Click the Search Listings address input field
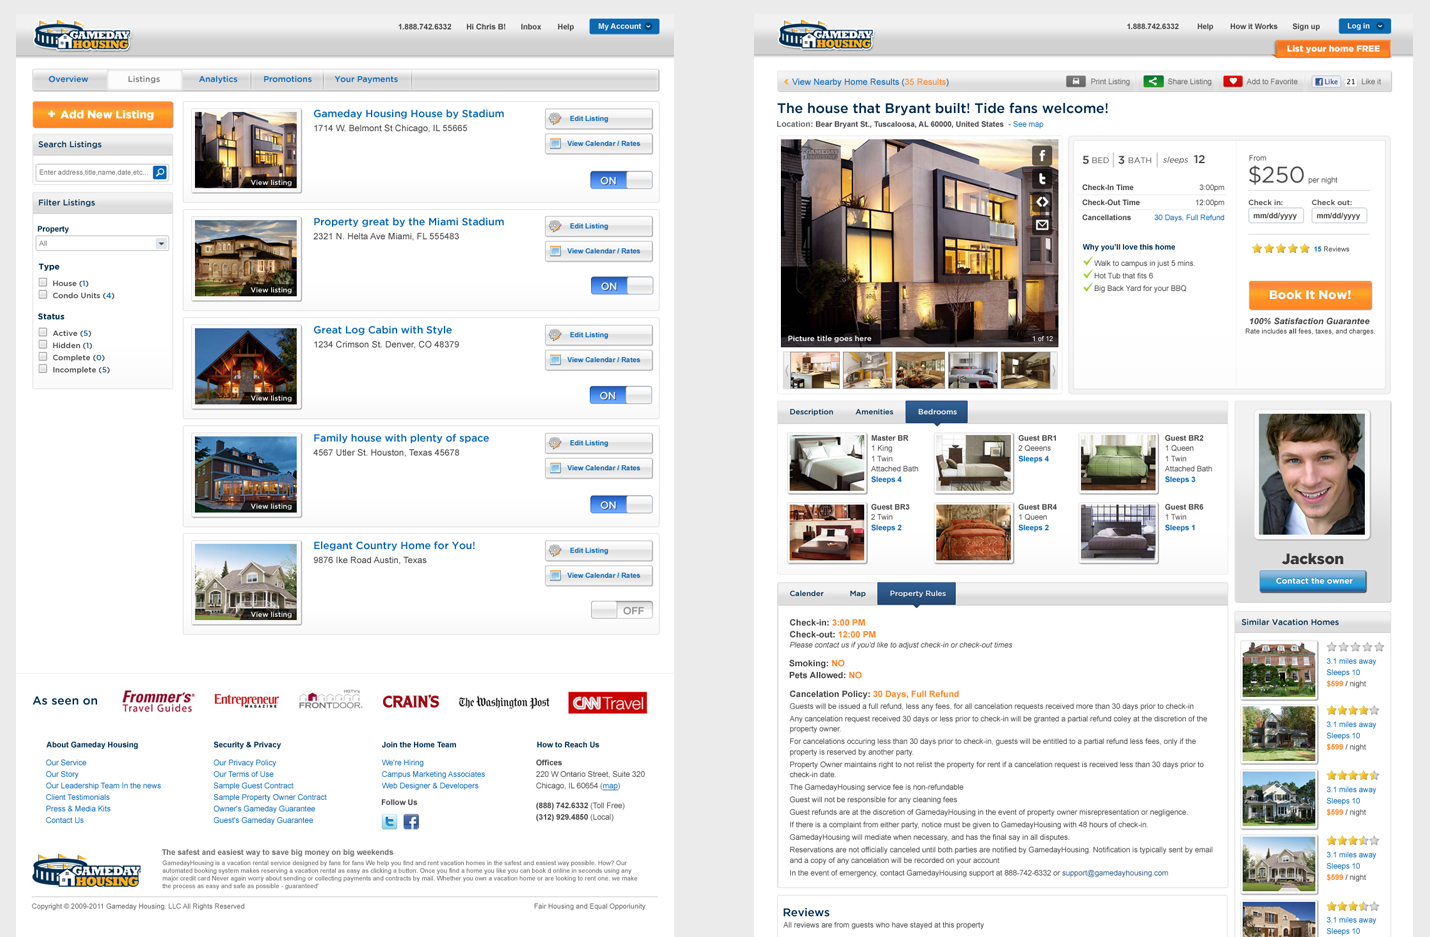This screenshot has height=937, width=1430. [x=95, y=172]
